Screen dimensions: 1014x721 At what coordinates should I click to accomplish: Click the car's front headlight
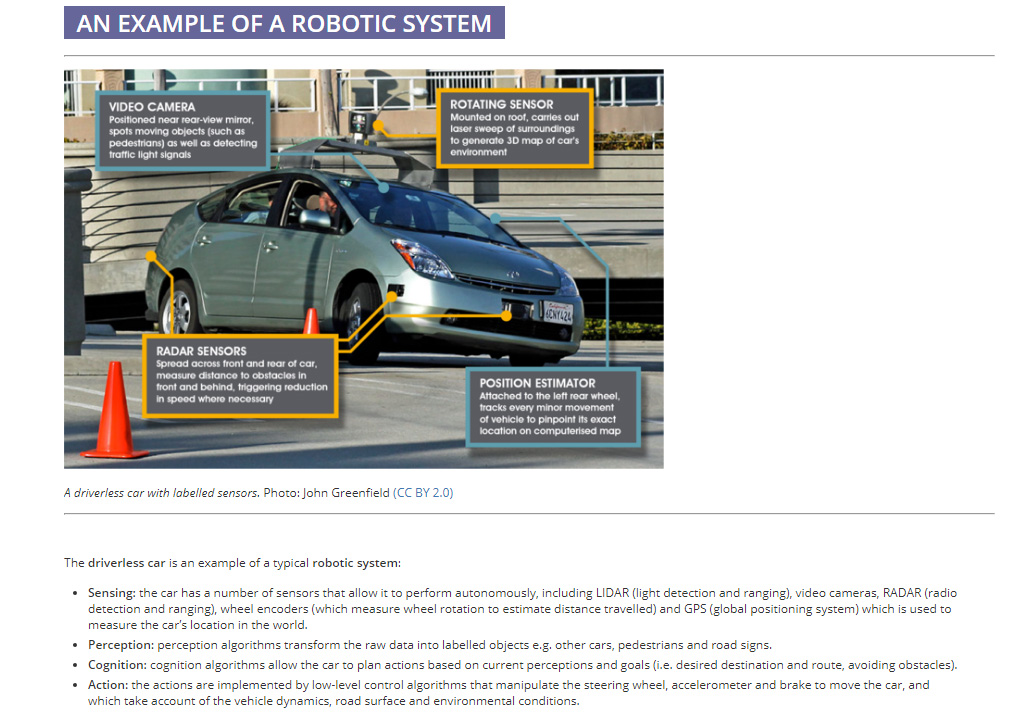(x=422, y=258)
